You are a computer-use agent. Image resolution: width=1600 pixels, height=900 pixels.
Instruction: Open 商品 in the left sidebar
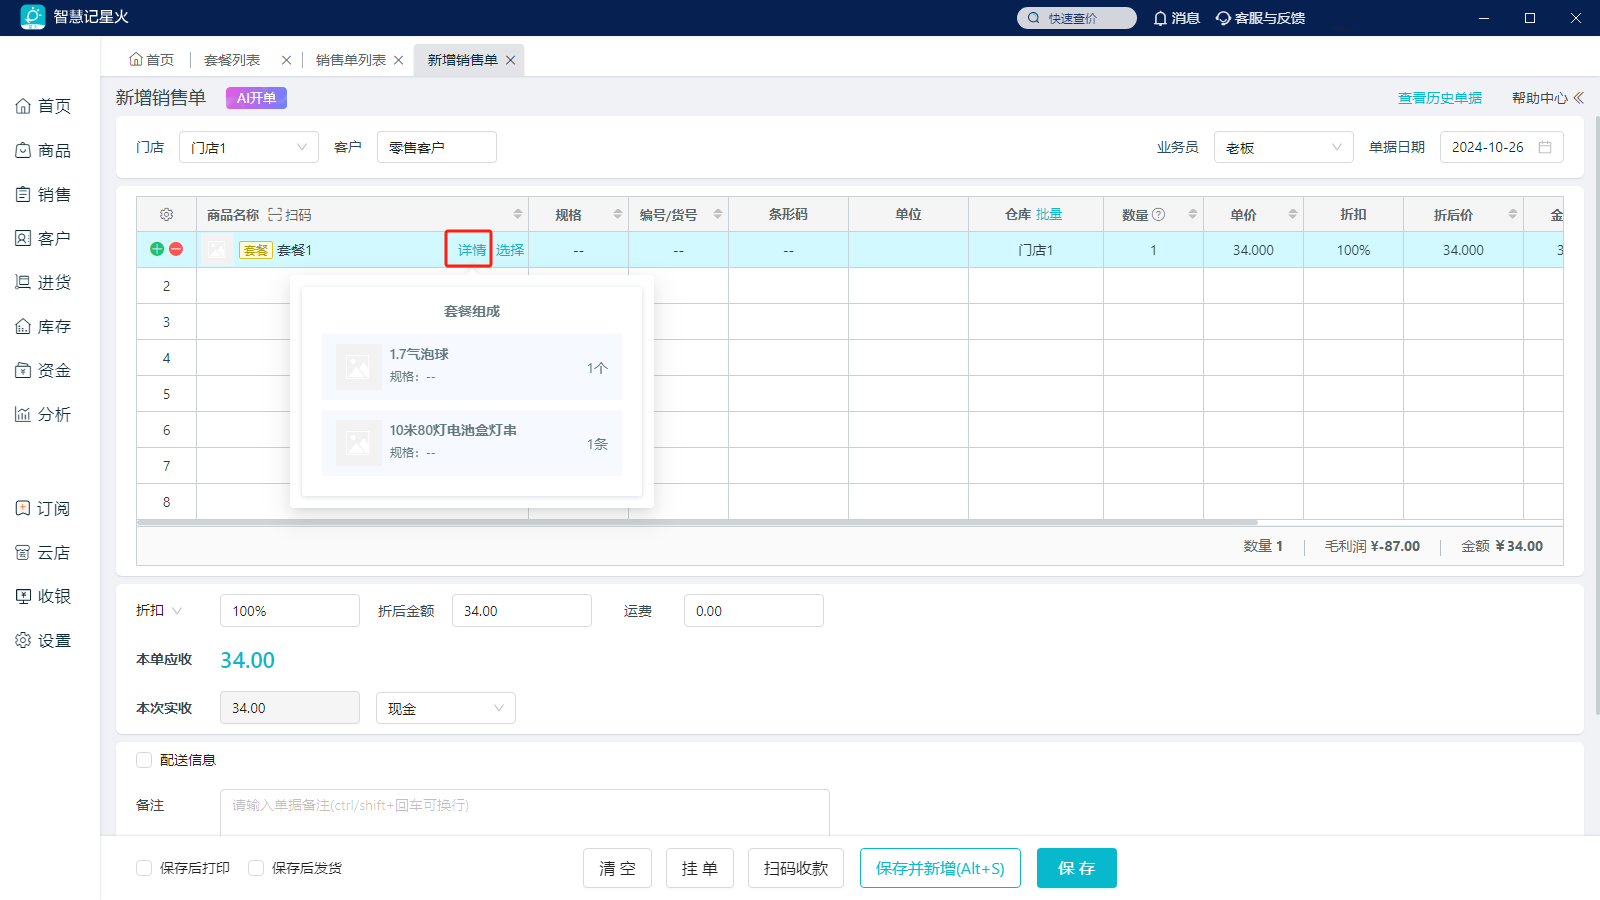pos(43,150)
